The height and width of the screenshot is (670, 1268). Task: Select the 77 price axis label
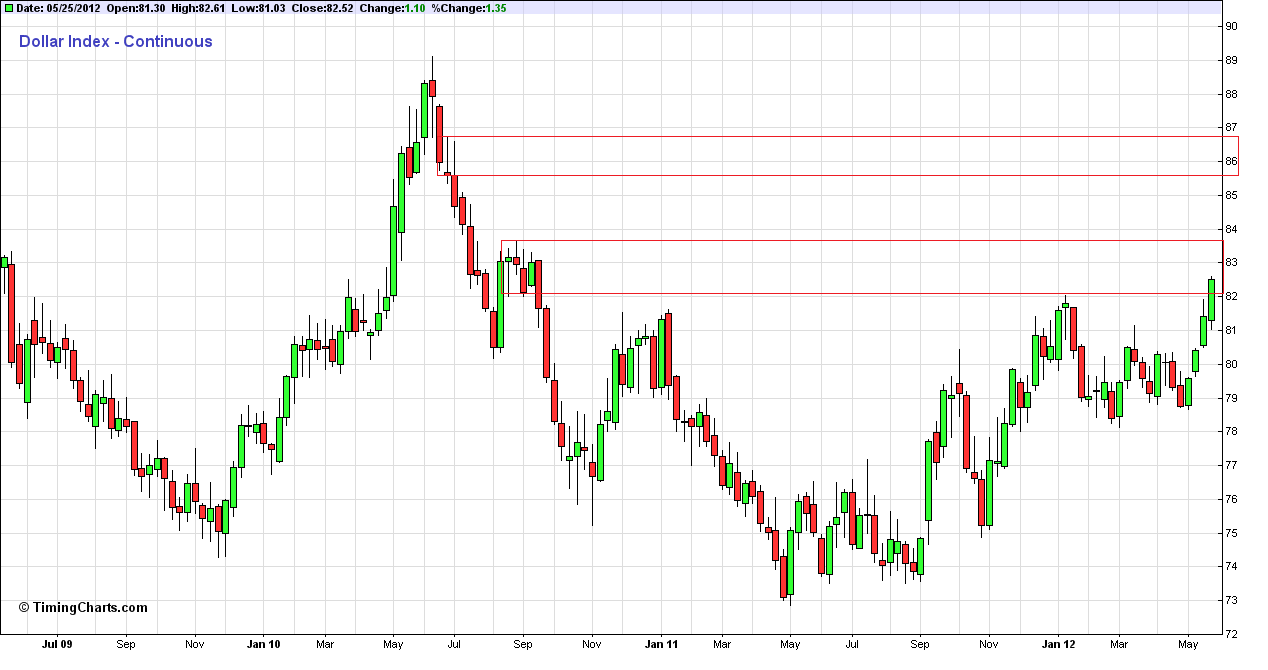[1231, 465]
